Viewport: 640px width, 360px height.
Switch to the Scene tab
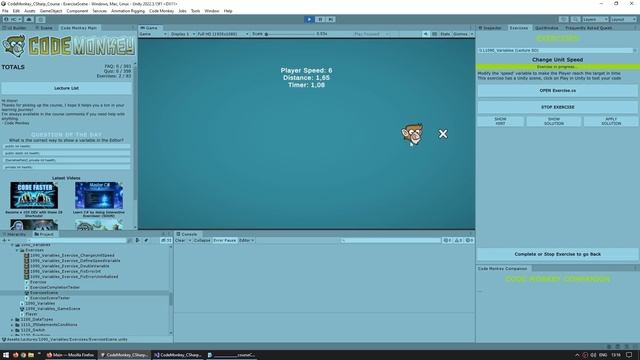point(44,28)
